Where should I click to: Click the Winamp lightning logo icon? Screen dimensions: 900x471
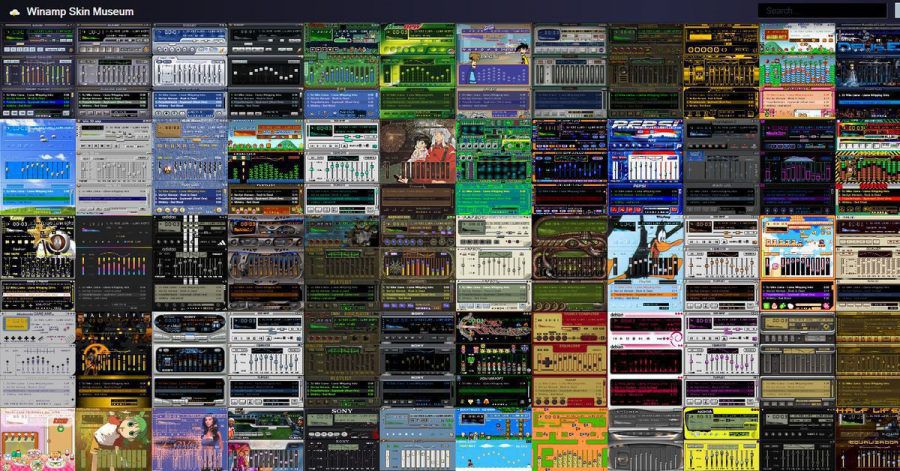coord(14,11)
